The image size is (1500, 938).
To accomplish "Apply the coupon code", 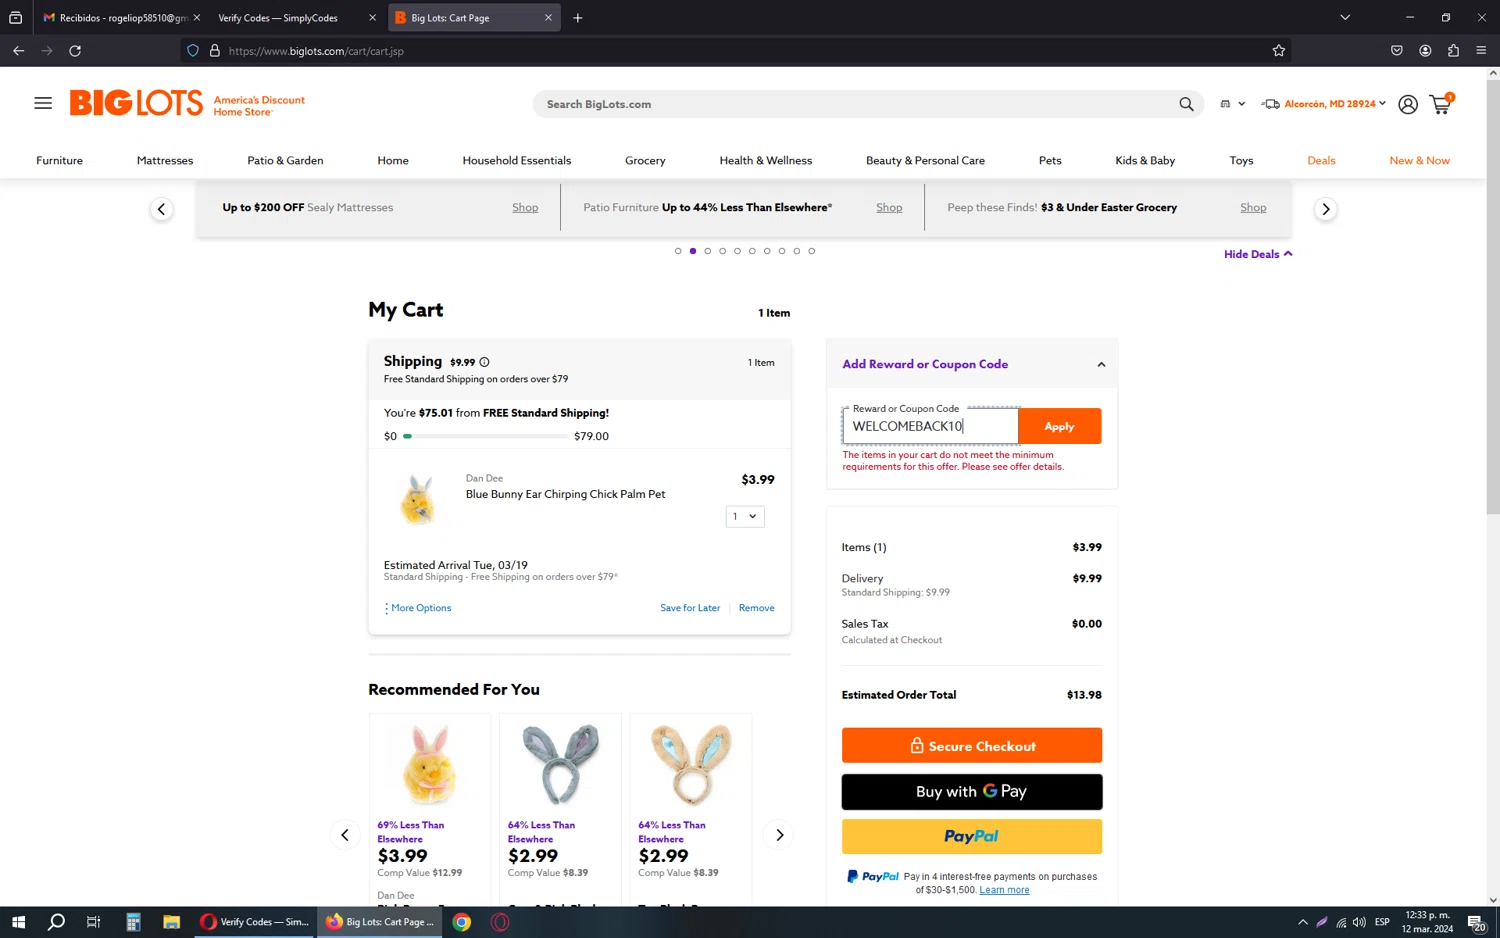I will (x=1059, y=426).
